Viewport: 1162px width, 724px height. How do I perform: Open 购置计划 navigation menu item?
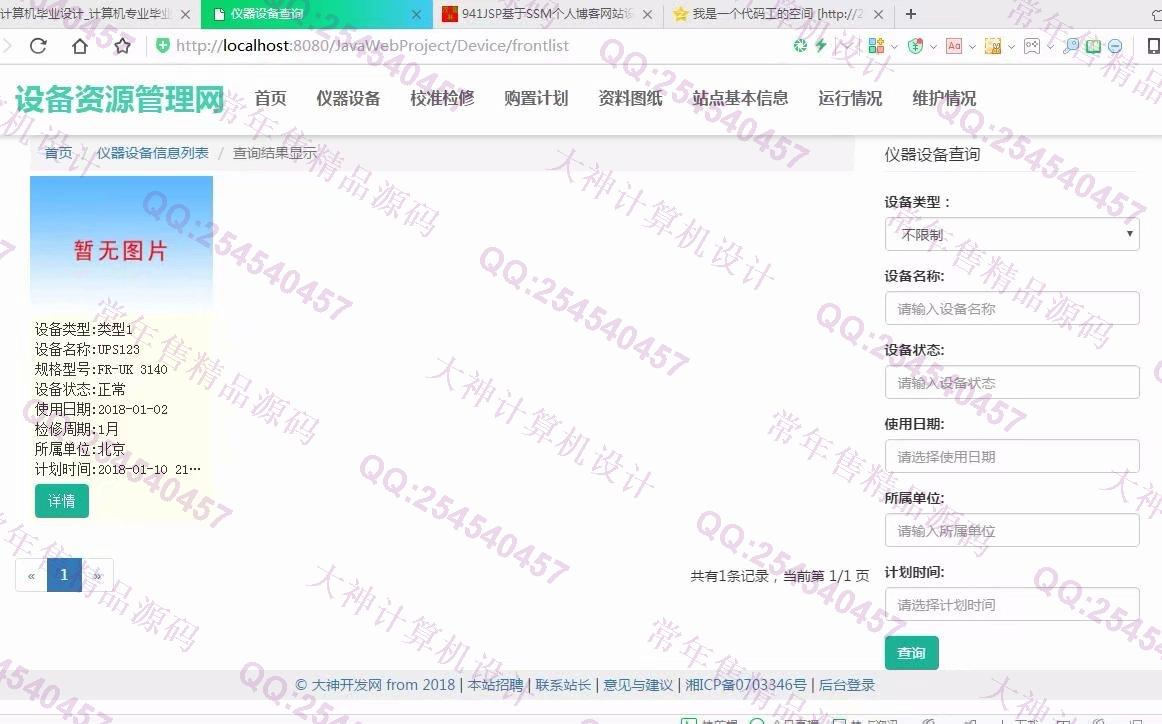pyautogui.click(x=536, y=98)
